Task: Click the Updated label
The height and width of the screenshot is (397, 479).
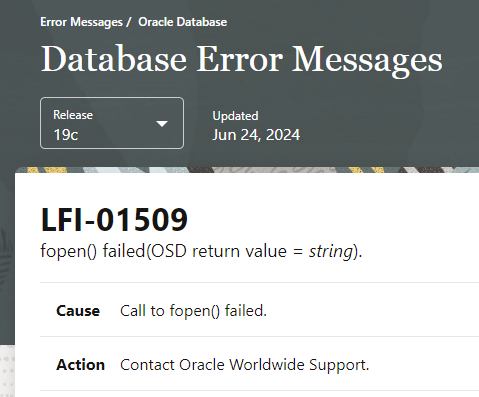Action: click(235, 116)
